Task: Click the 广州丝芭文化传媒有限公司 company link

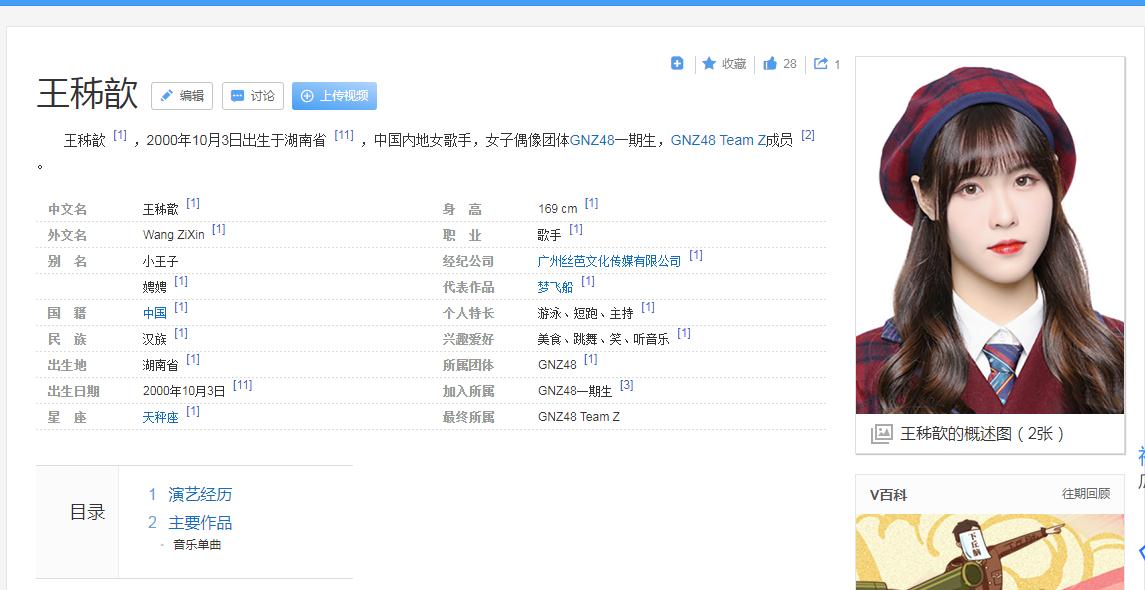Action: click(x=609, y=261)
